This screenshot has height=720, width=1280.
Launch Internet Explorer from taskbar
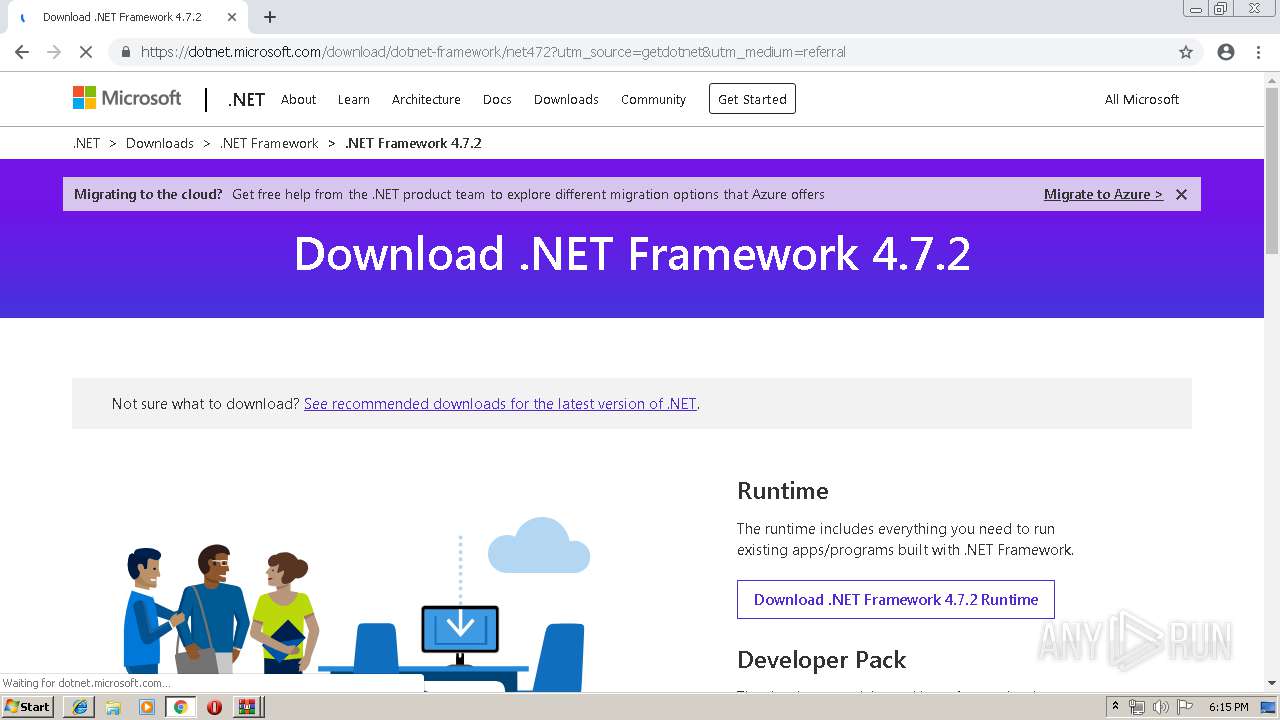coord(79,707)
